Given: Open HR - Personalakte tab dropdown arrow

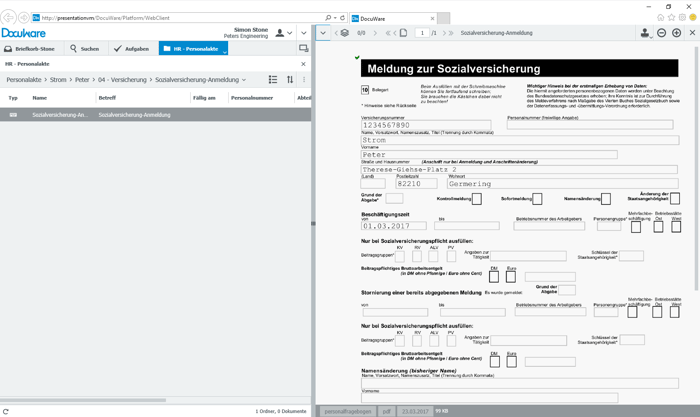Looking at the screenshot, I should (x=225, y=52).
